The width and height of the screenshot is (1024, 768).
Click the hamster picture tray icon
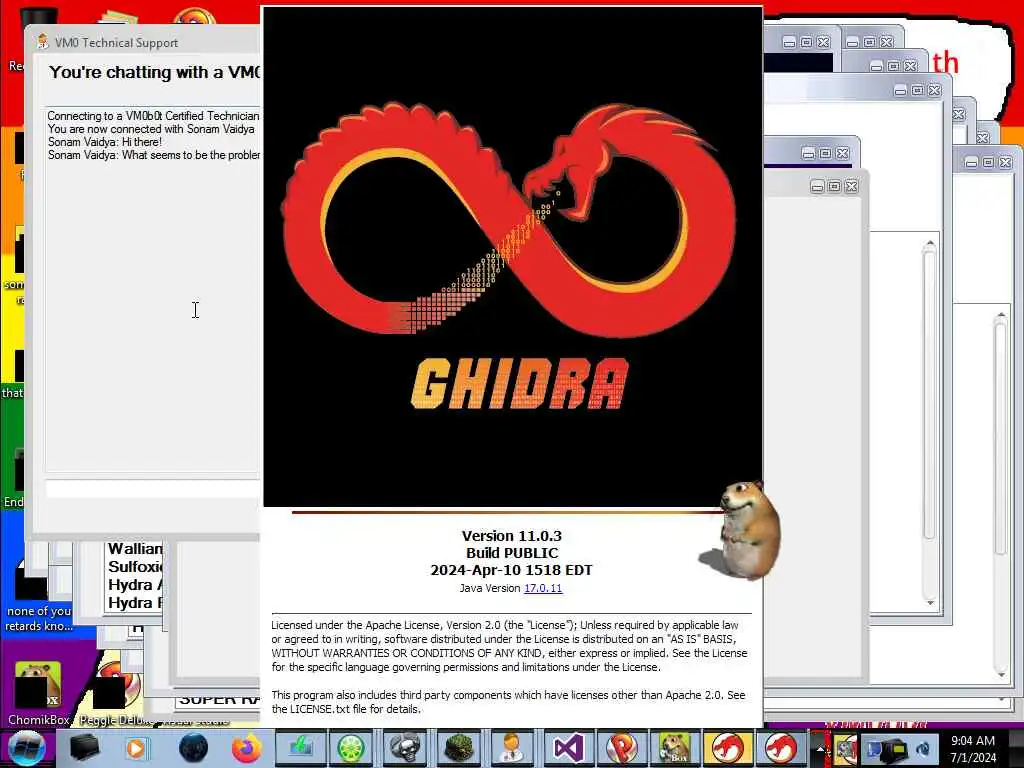[x=845, y=749]
